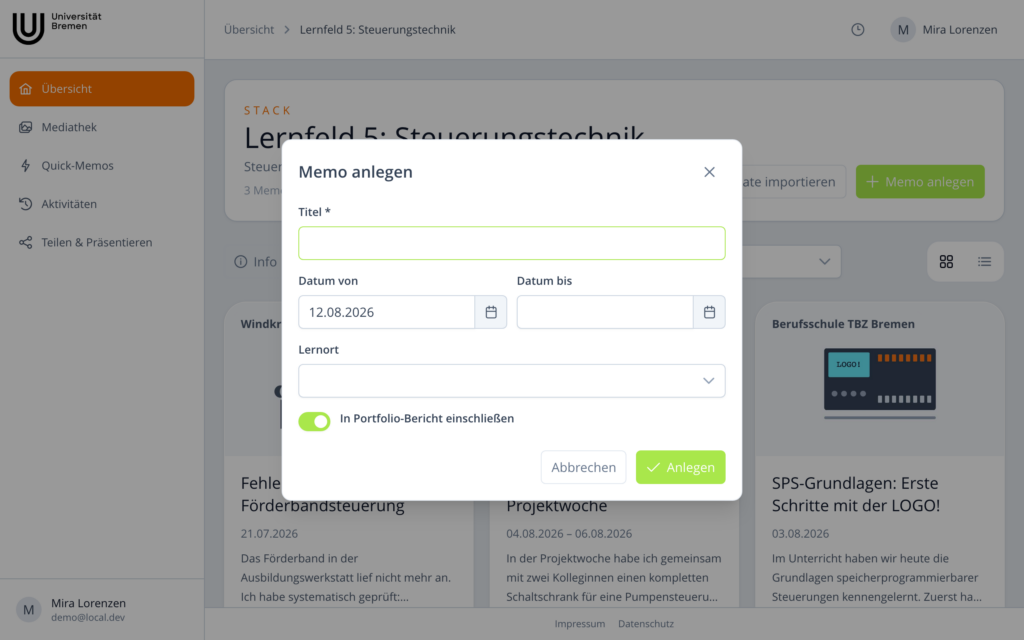Switch to list view icon
The height and width of the screenshot is (640, 1024).
click(x=984, y=262)
